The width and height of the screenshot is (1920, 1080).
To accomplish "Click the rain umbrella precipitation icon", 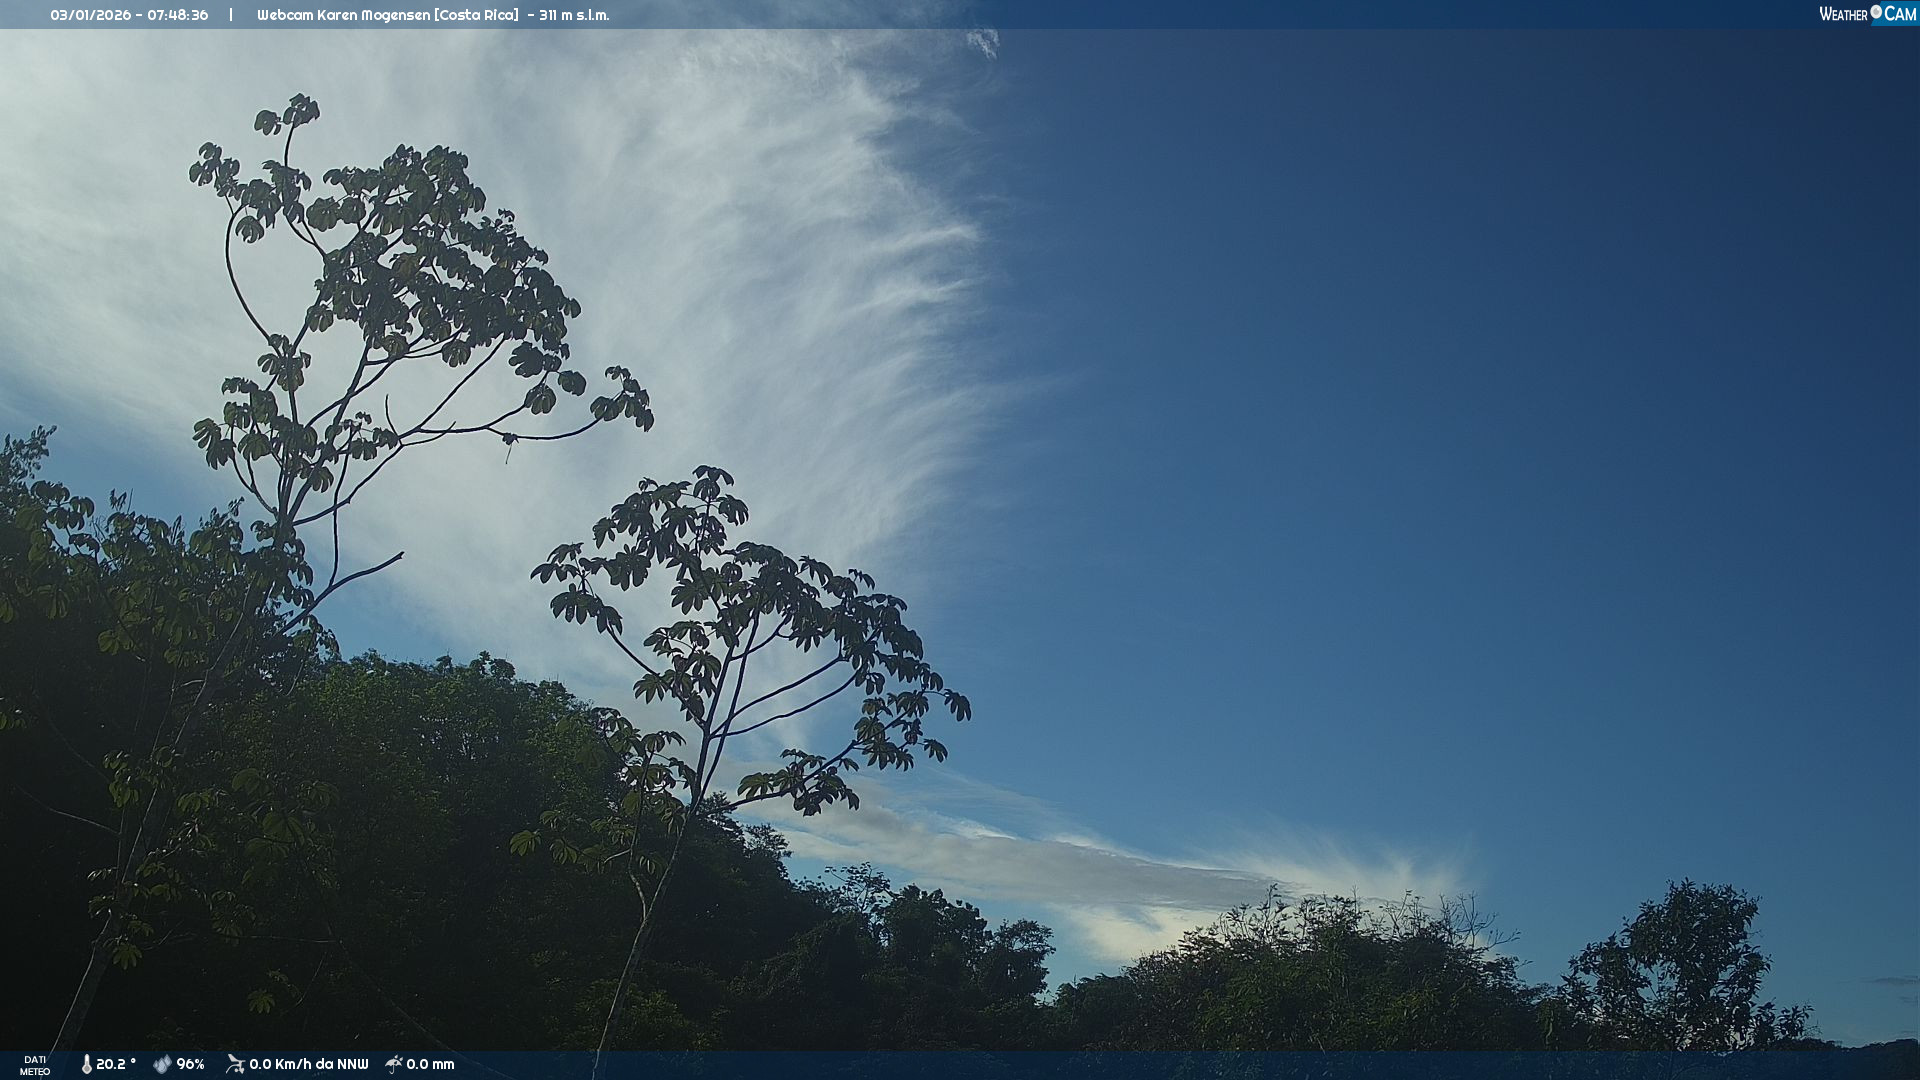I will coord(394,1064).
